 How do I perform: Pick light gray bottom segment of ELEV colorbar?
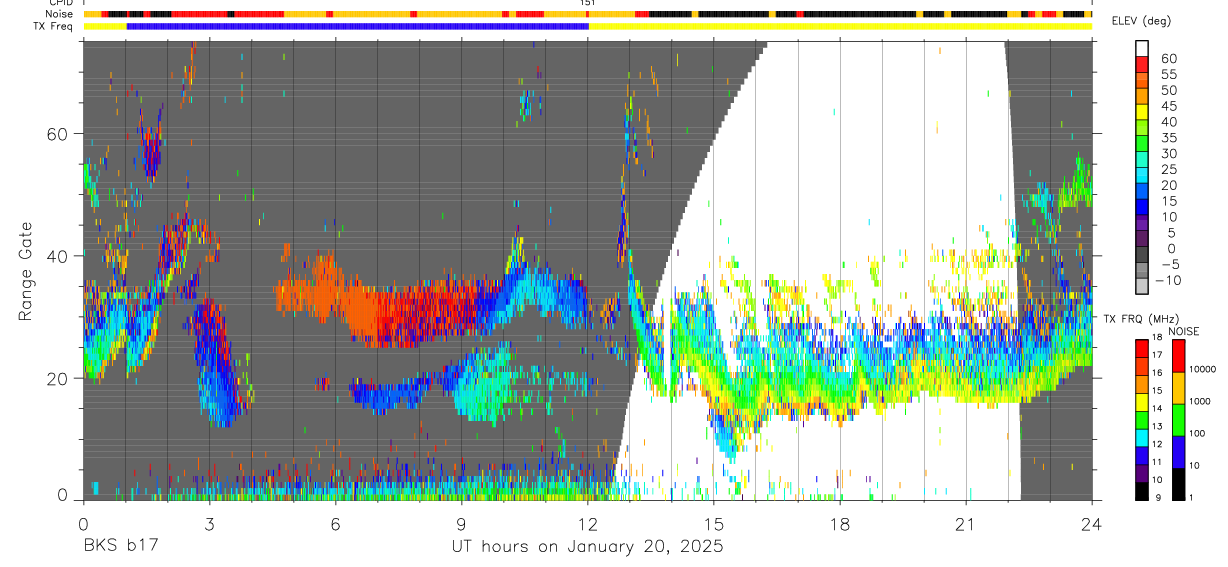click(1142, 287)
